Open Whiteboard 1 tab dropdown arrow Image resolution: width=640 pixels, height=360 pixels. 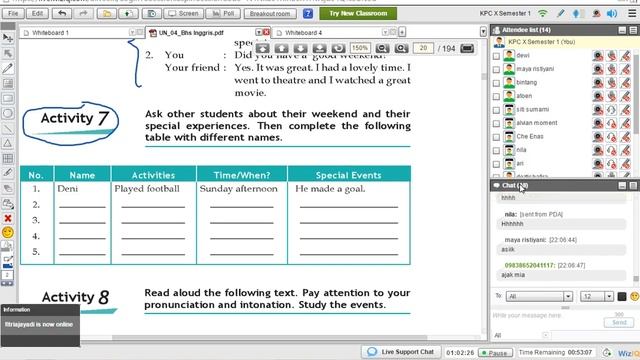click(x=132, y=32)
